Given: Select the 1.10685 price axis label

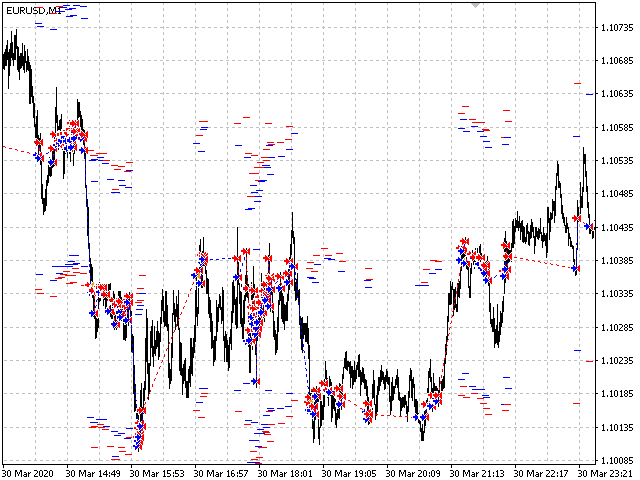Looking at the screenshot, I should coord(617,61).
